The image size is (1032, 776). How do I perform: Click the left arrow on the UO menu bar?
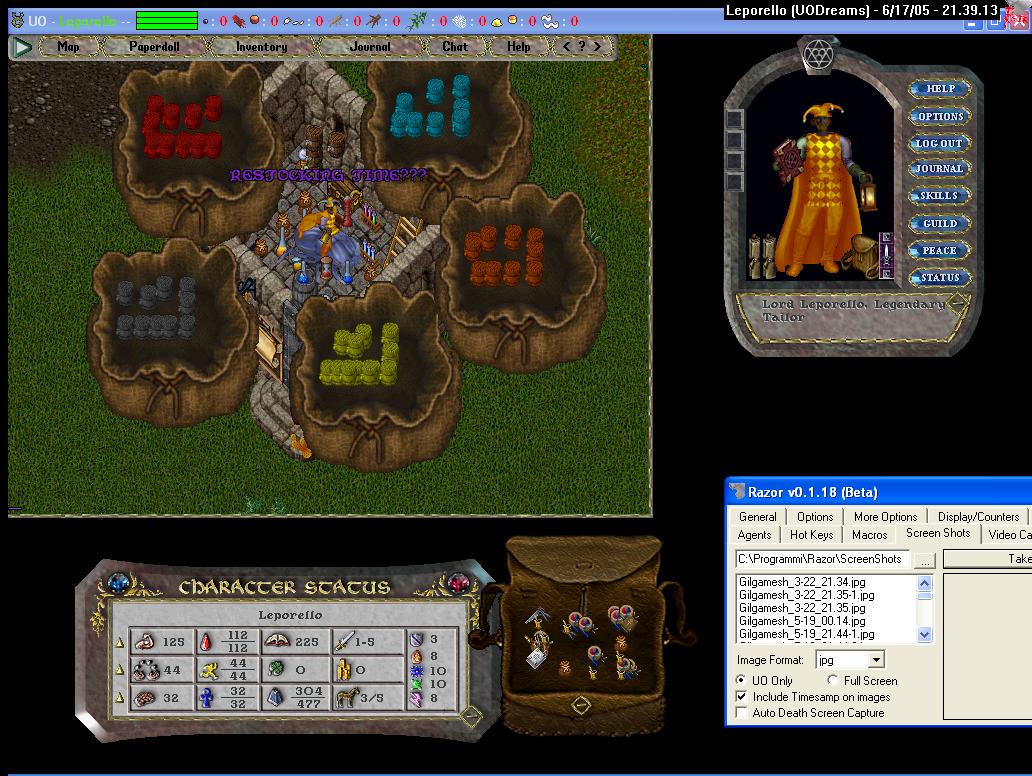566,47
